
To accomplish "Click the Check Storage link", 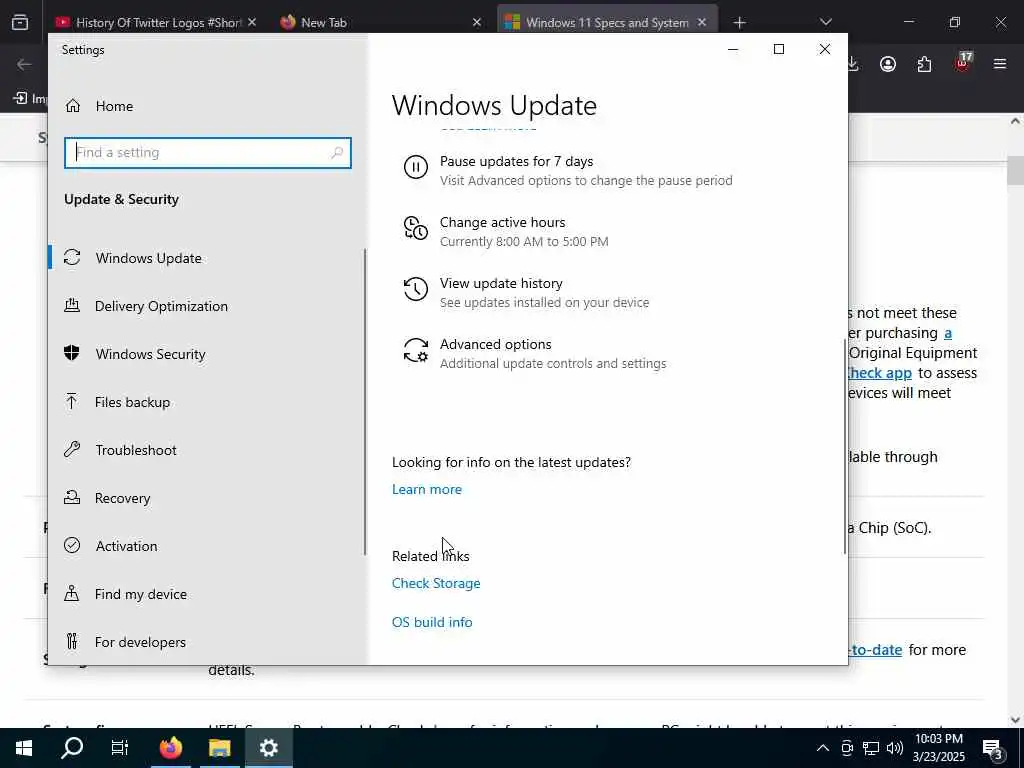I will point(436,583).
